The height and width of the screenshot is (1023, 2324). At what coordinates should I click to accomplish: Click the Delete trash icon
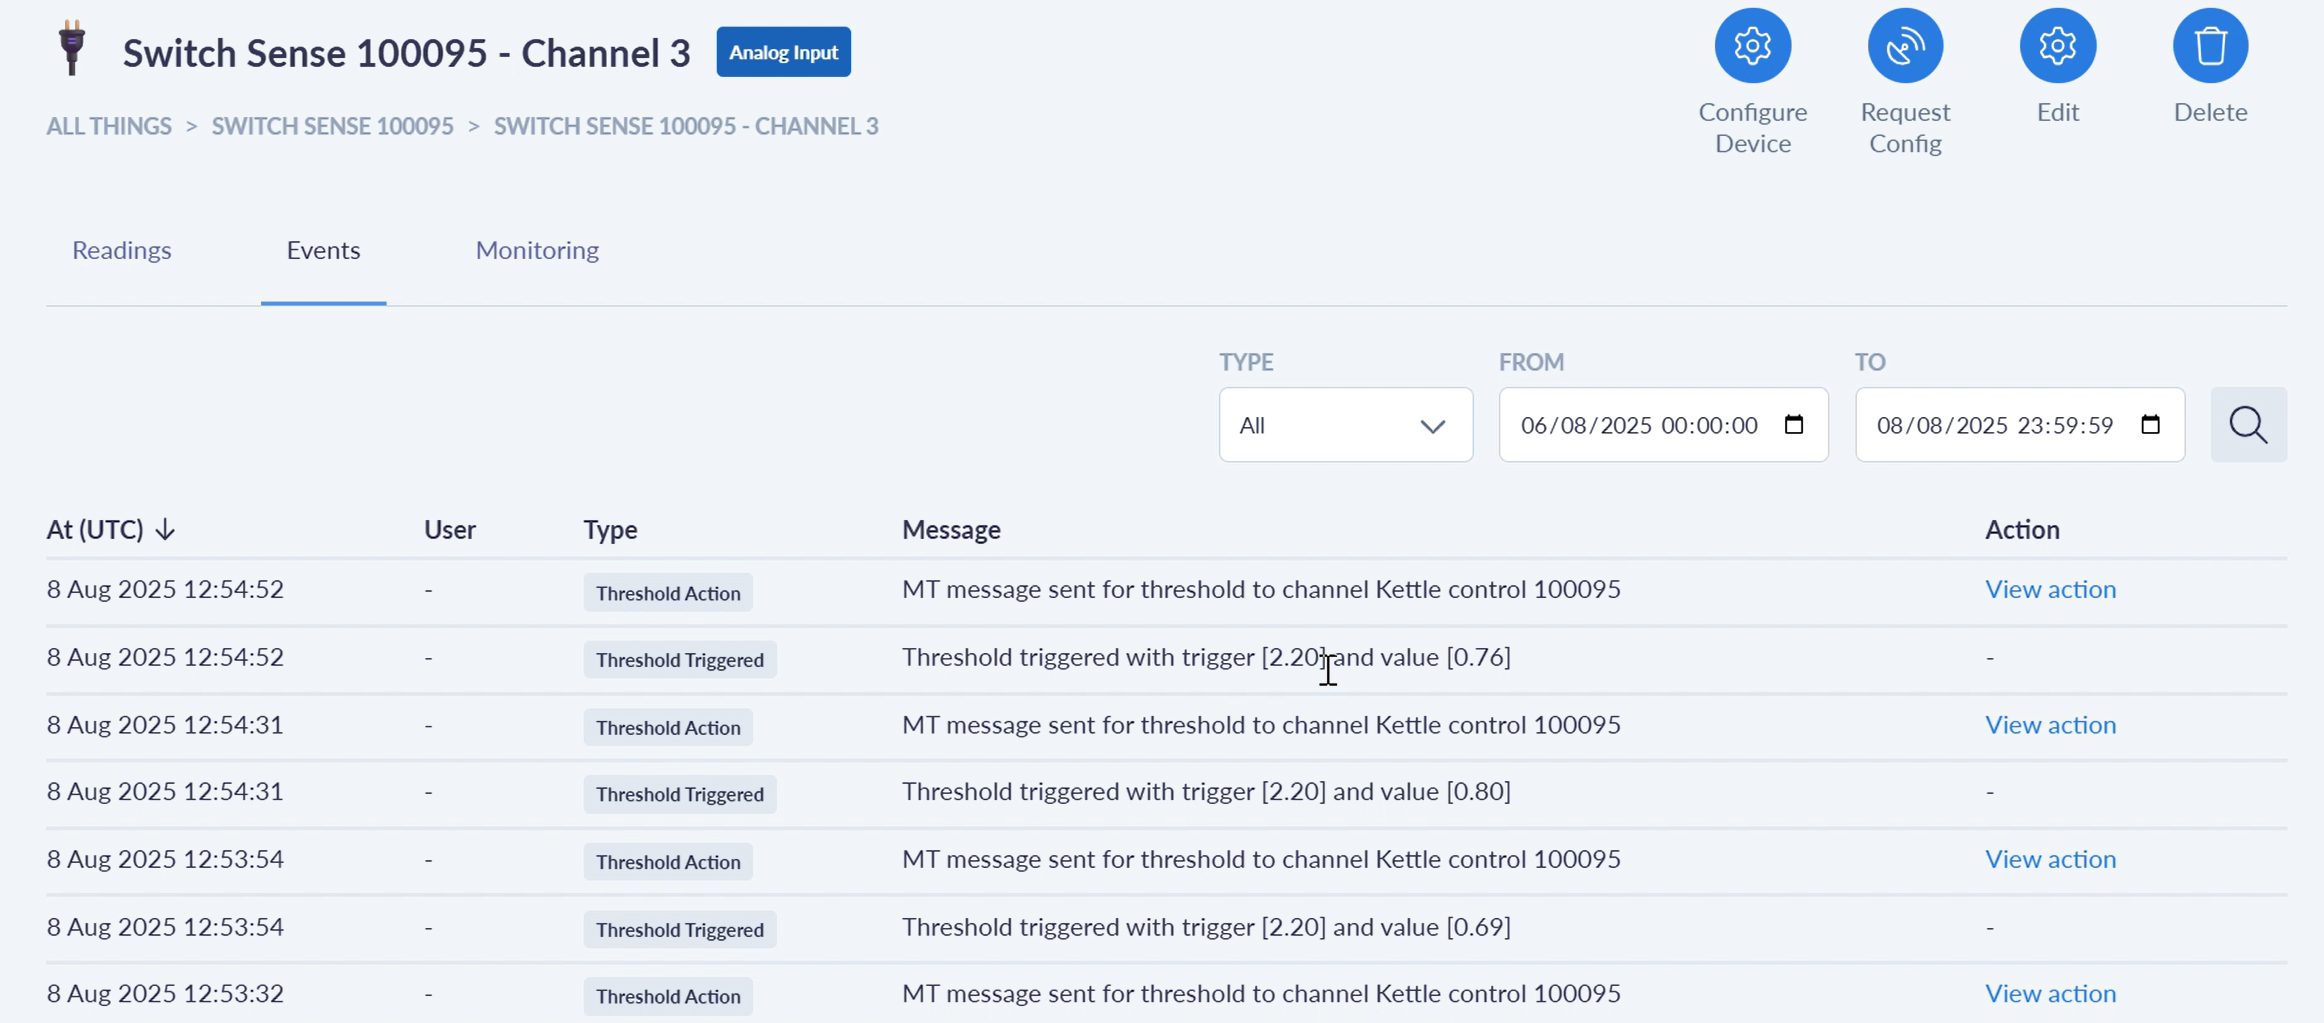2210,46
